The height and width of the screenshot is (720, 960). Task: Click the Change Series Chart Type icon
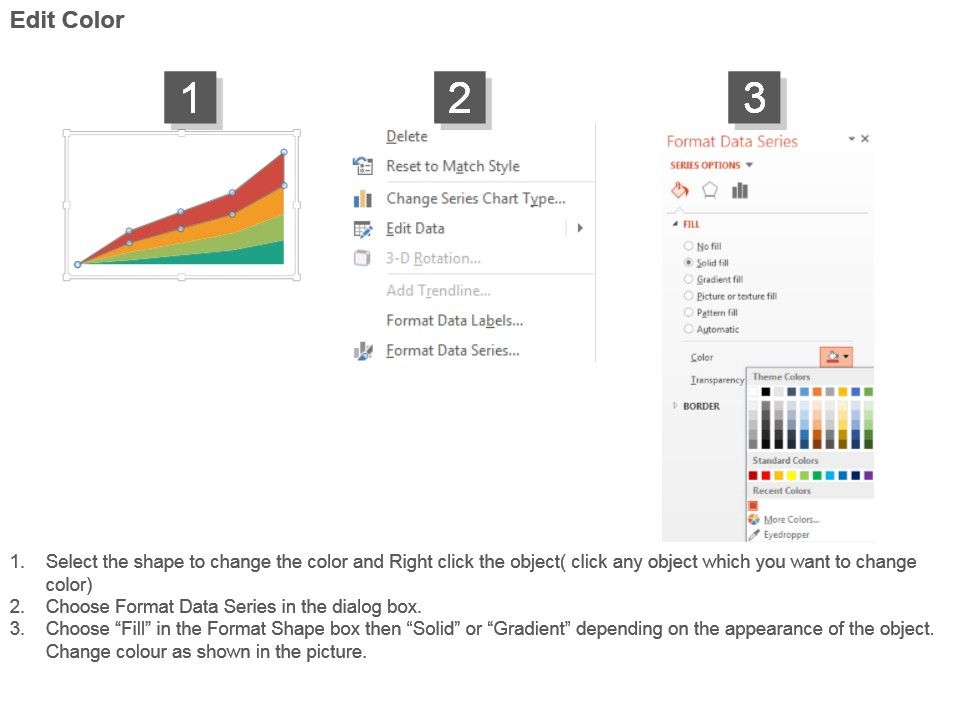point(362,199)
